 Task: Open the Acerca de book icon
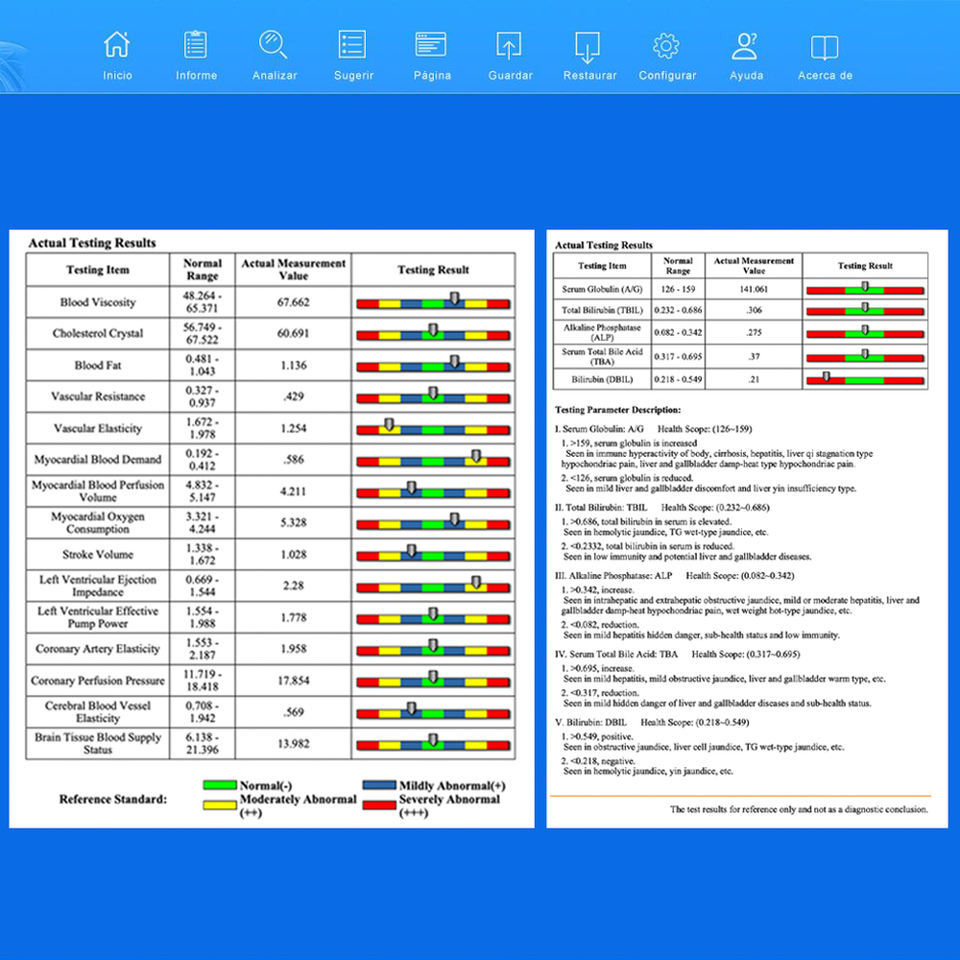[824, 47]
